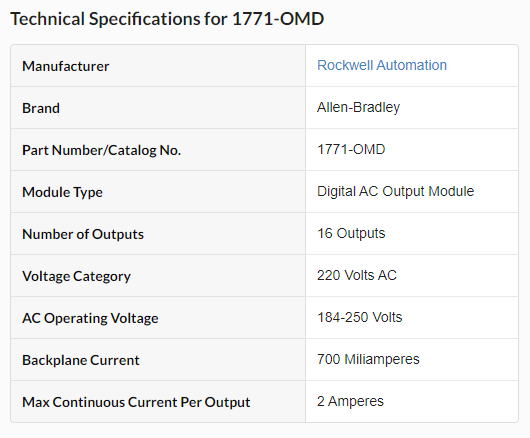Click the Voltage Category label
530x438 pixels.
pyautogui.click(x=76, y=276)
